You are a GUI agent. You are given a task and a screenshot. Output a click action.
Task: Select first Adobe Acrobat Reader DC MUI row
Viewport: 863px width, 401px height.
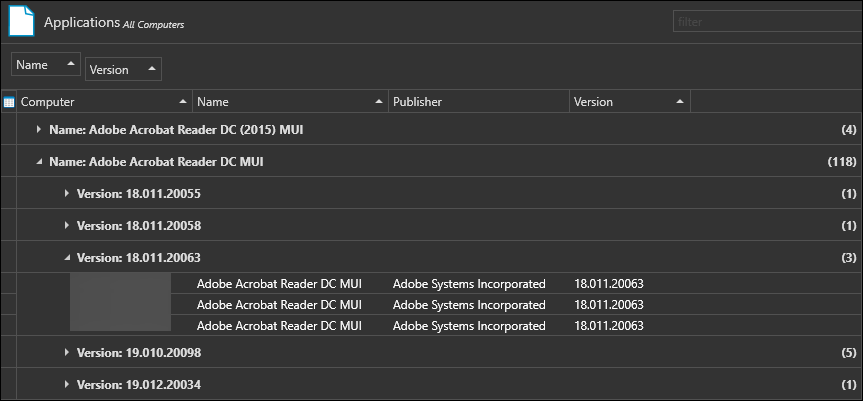tap(279, 284)
